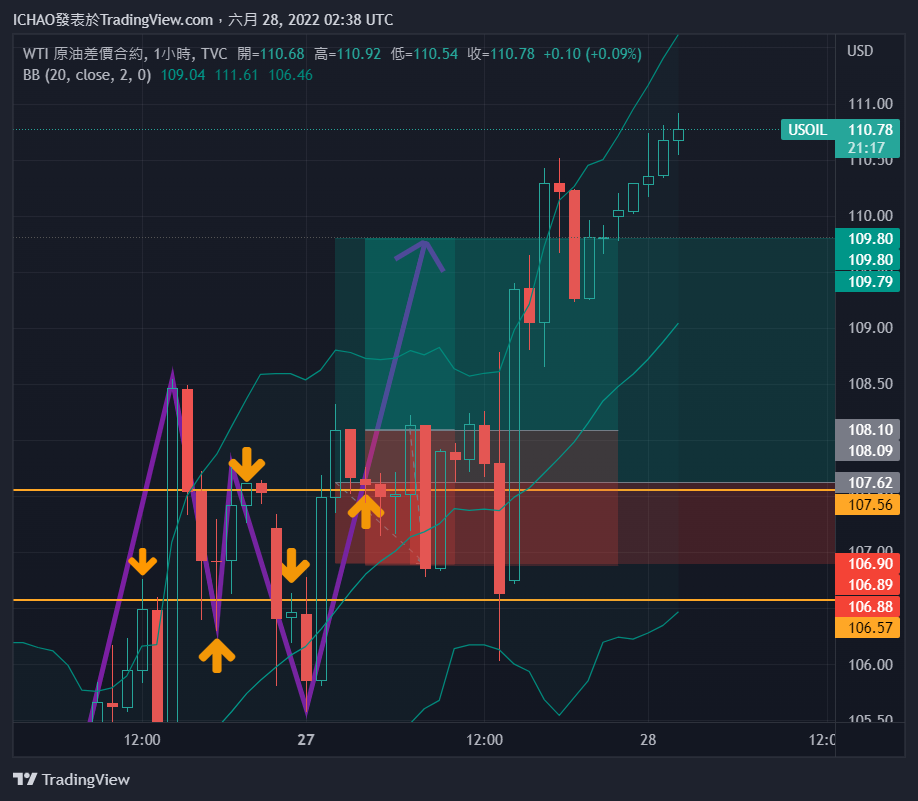Click the gray 107.62 price tag

[870, 482]
